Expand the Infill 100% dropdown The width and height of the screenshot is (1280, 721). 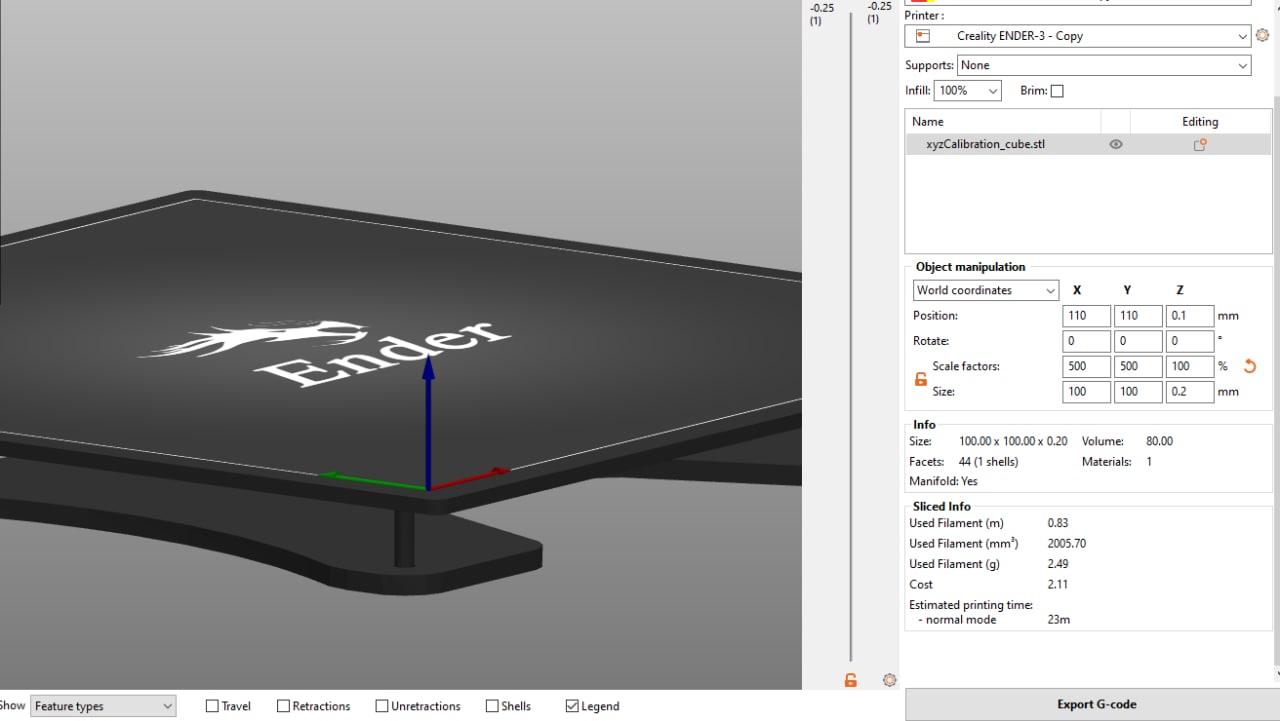(967, 90)
